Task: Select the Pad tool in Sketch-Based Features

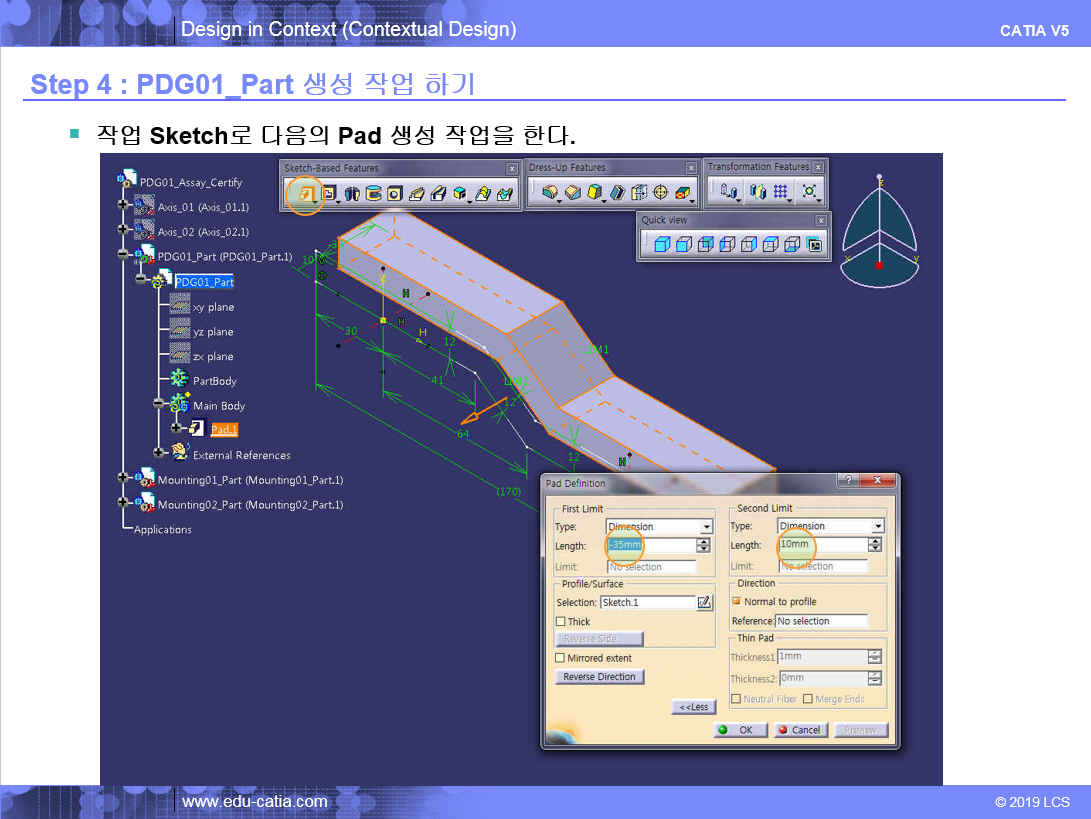Action: click(306, 193)
